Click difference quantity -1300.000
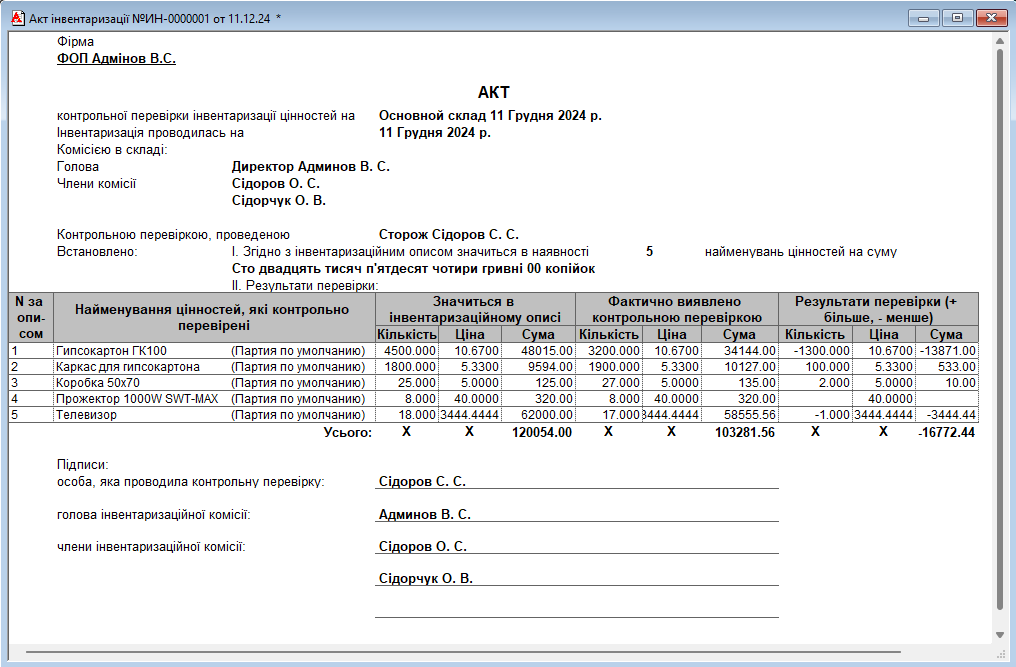The image size is (1016, 667). pos(815,351)
